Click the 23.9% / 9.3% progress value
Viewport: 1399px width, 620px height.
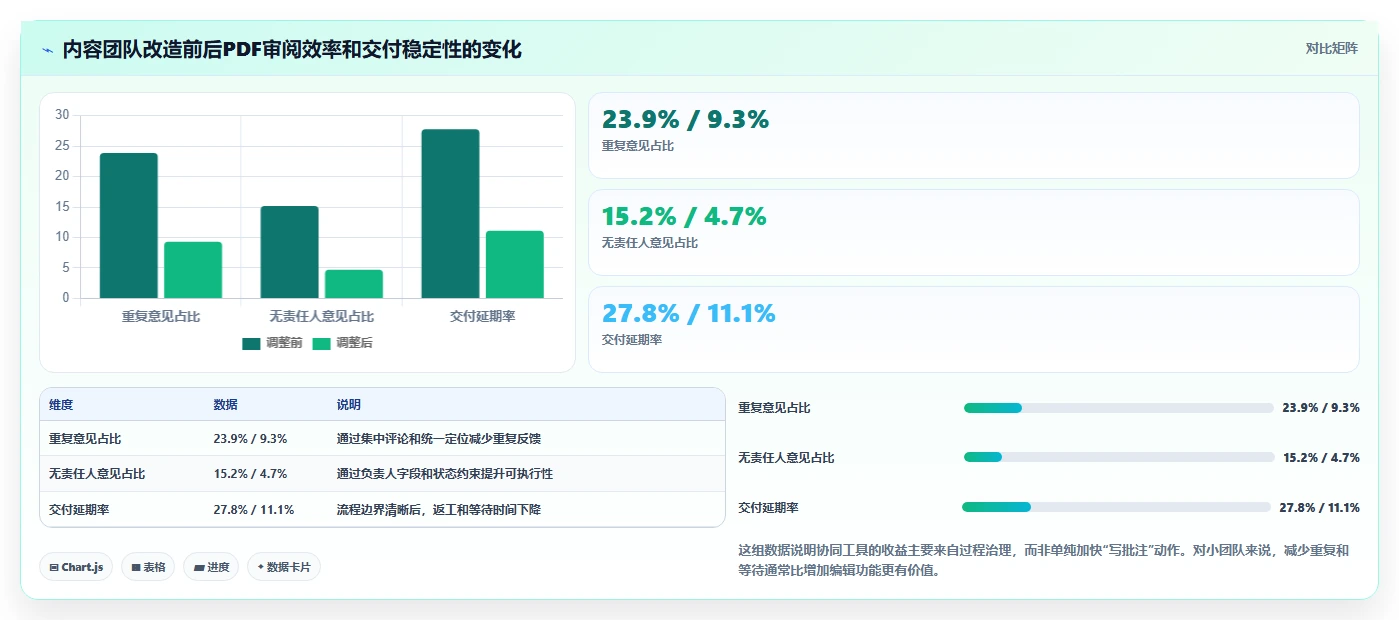click(x=1321, y=408)
